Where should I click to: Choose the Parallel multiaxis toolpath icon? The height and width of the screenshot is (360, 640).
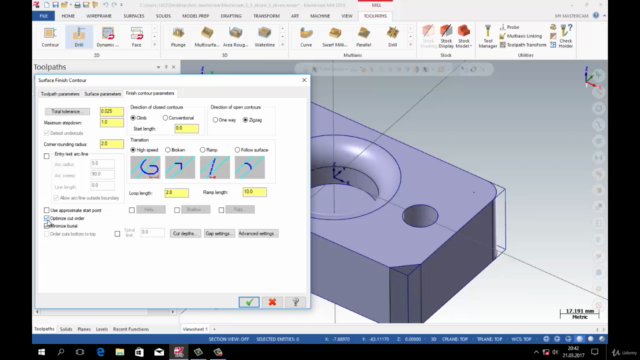pyautogui.click(x=364, y=37)
